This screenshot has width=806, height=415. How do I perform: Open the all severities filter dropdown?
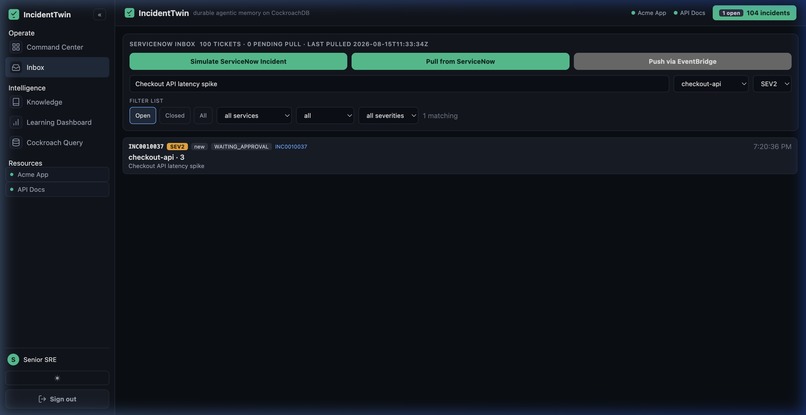388,116
